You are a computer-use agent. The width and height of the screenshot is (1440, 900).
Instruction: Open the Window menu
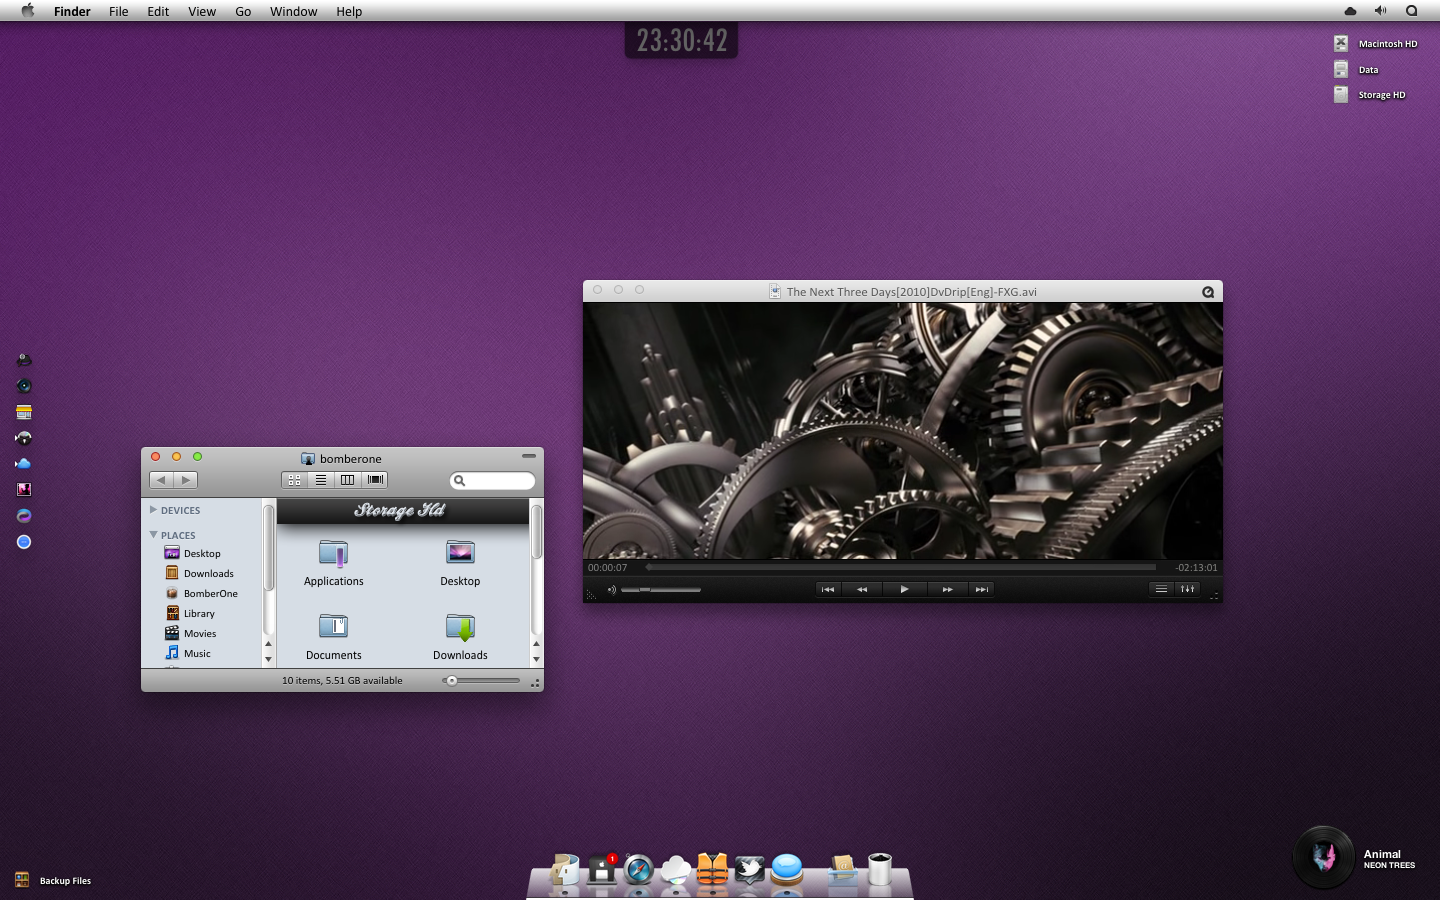coord(293,11)
